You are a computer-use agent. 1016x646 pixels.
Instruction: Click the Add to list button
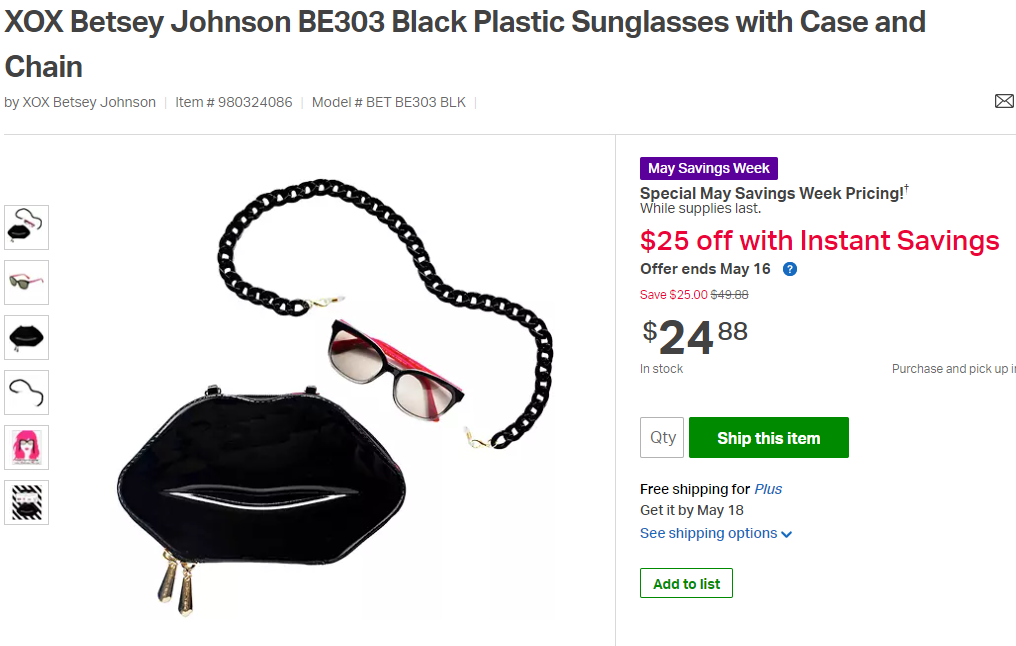point(686,584)
